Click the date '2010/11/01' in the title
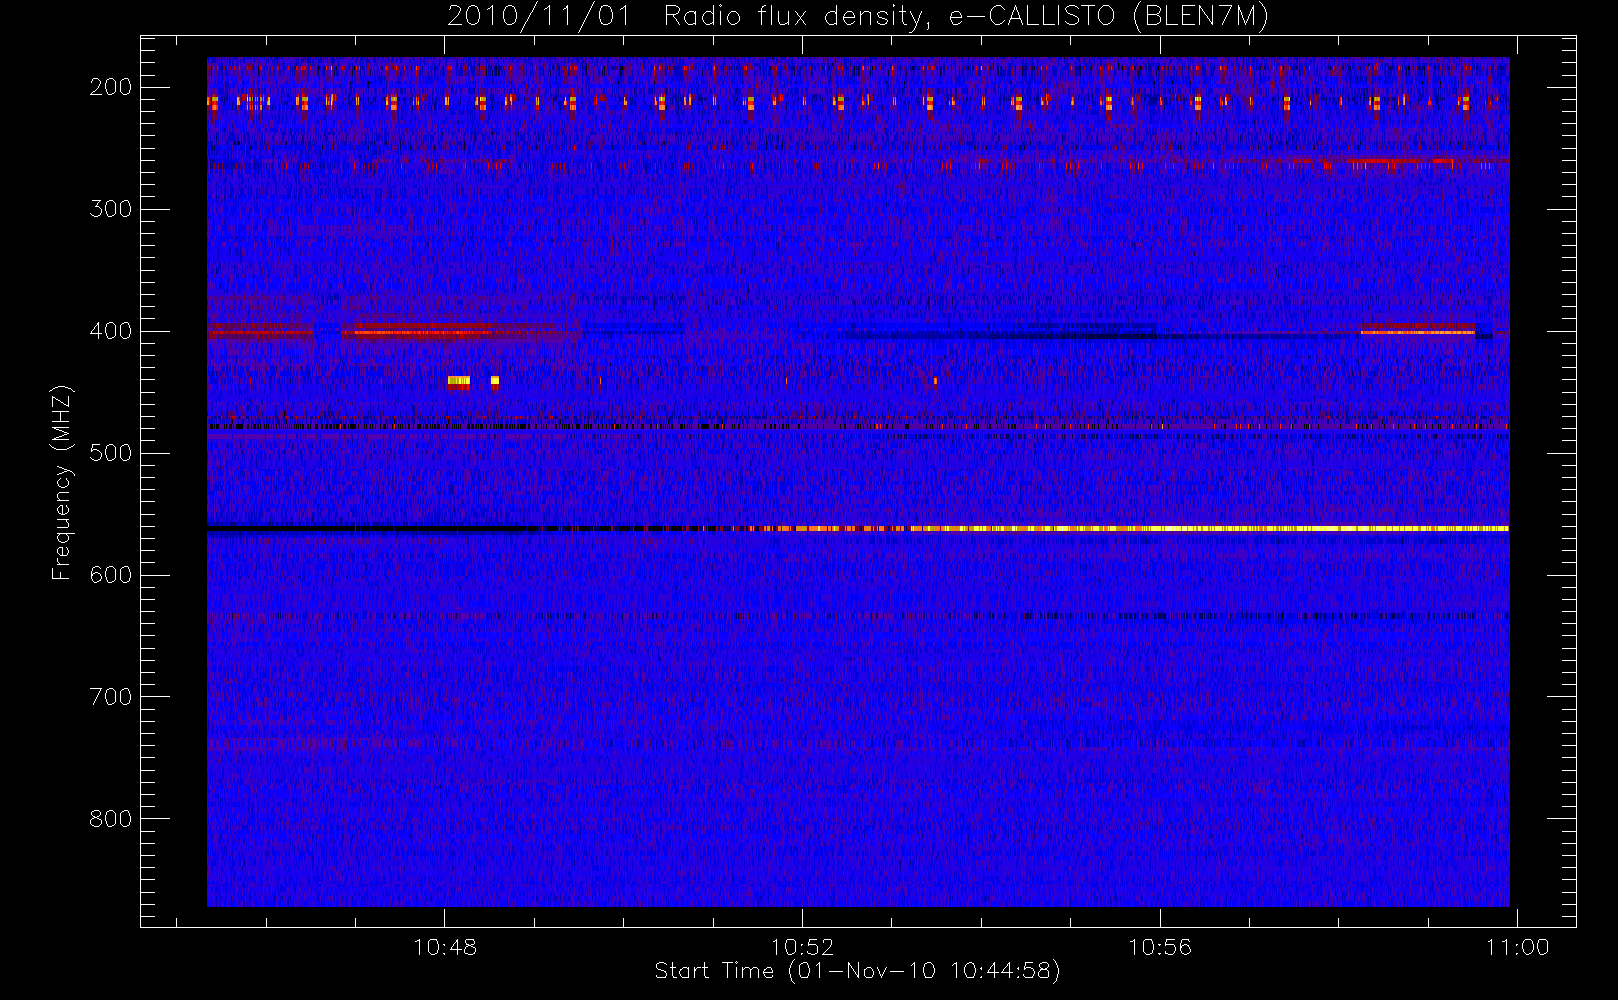 pyautogui.click(x=539, y=17)
